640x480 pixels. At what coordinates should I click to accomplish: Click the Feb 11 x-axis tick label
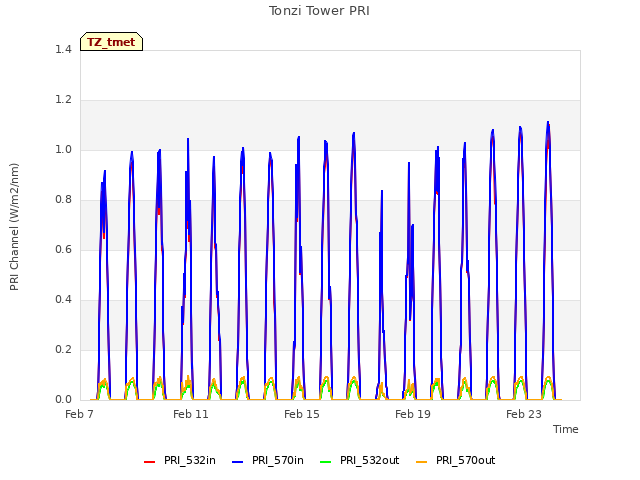[x=191, y=414]
